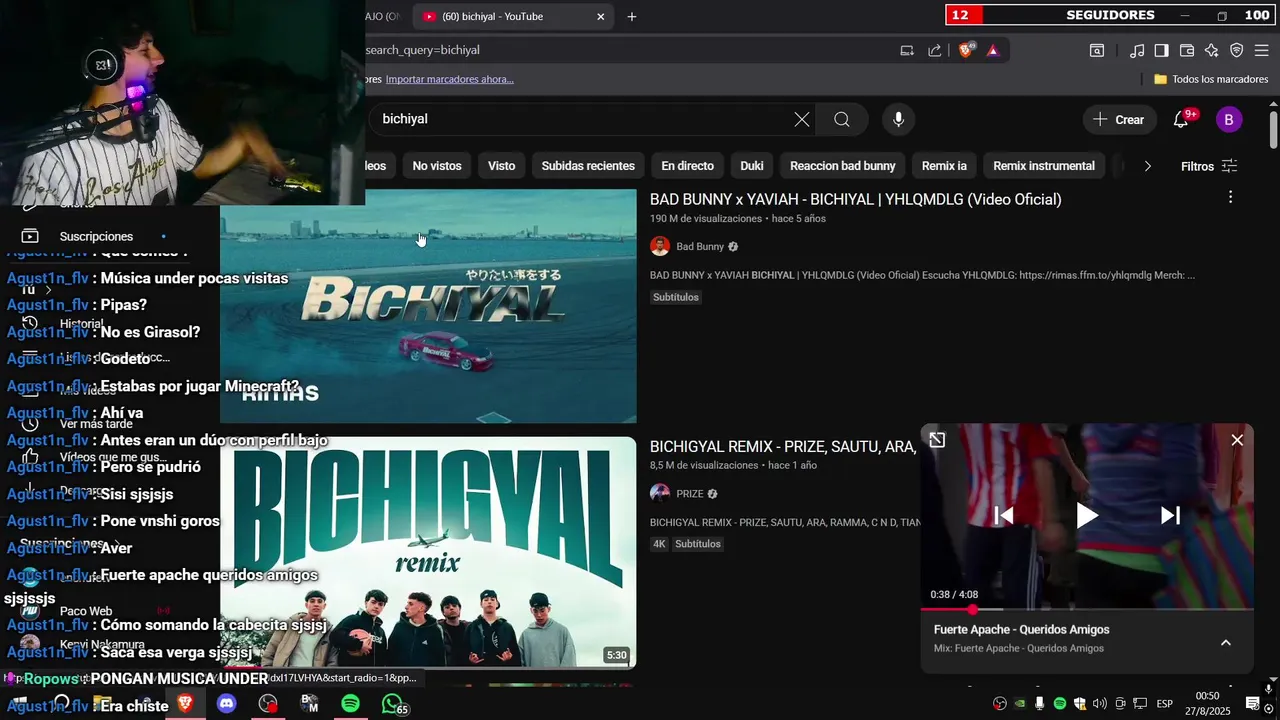
Task: Open Suscripciones in the YouTube sidebar
Action: pos(96,236)
